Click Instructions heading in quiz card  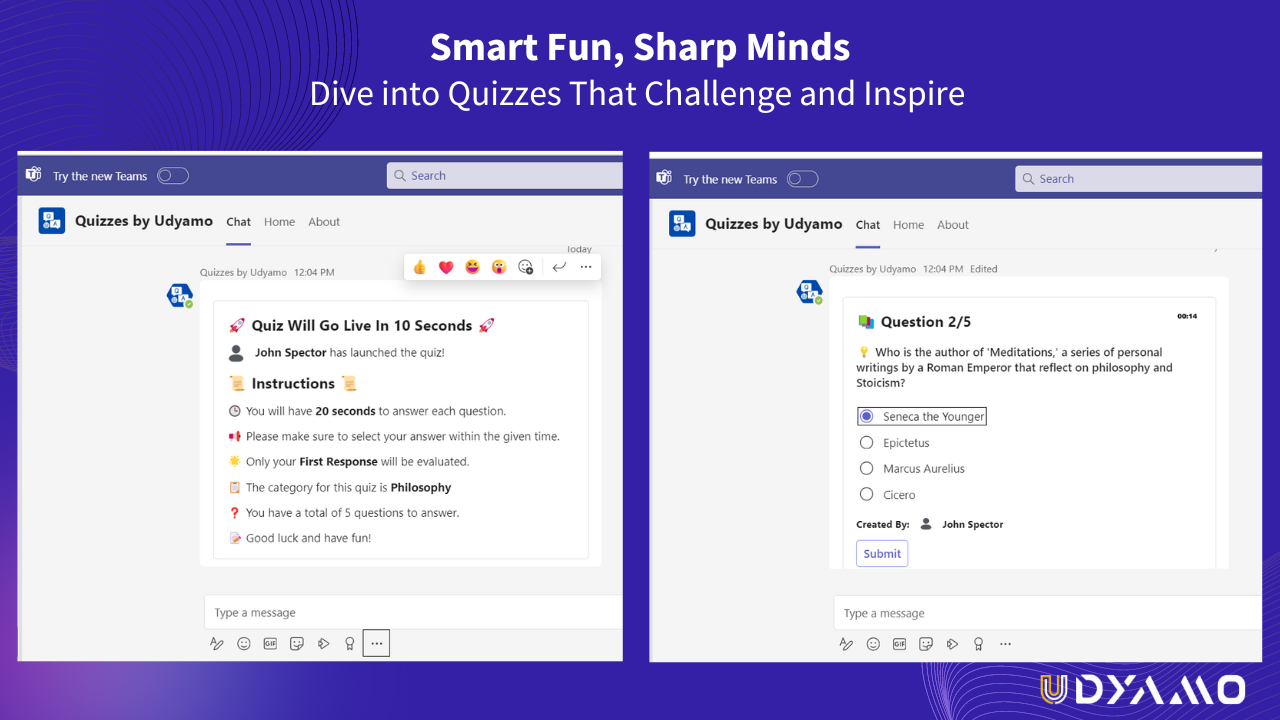point(293,383)
